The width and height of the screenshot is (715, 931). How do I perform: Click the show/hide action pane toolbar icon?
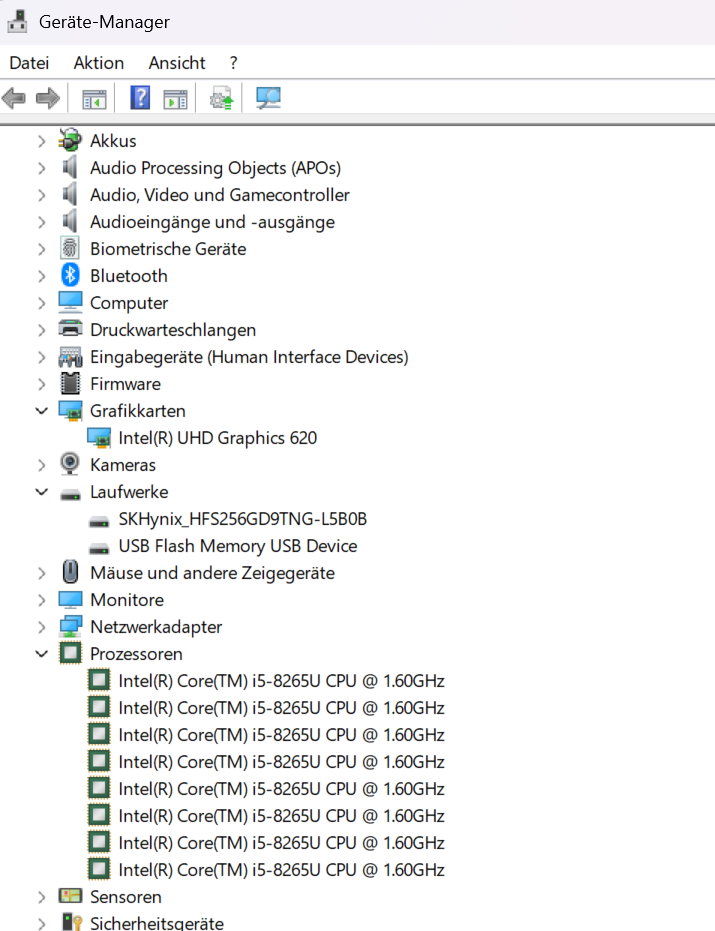[175, 99]
